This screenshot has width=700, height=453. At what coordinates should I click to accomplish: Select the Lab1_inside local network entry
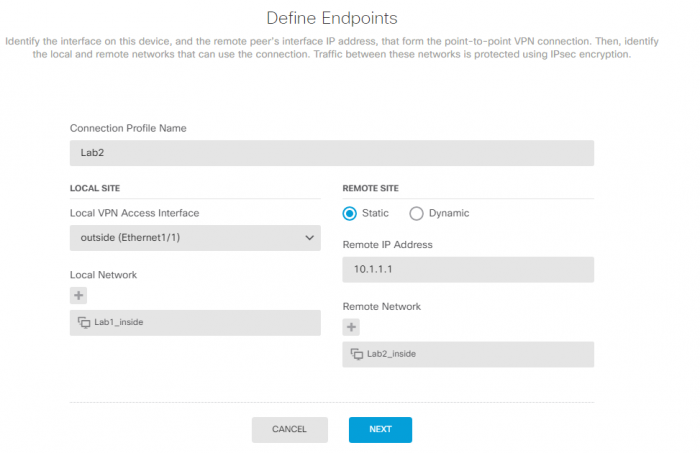point(120,322)
